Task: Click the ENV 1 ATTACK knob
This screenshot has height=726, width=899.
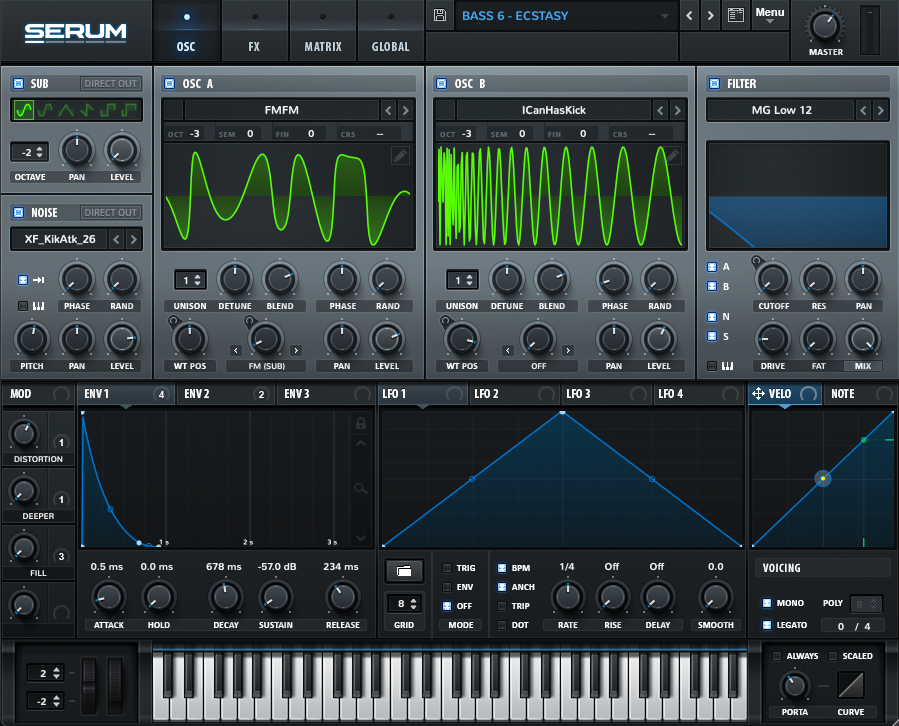Action: [x=109, y=597]
